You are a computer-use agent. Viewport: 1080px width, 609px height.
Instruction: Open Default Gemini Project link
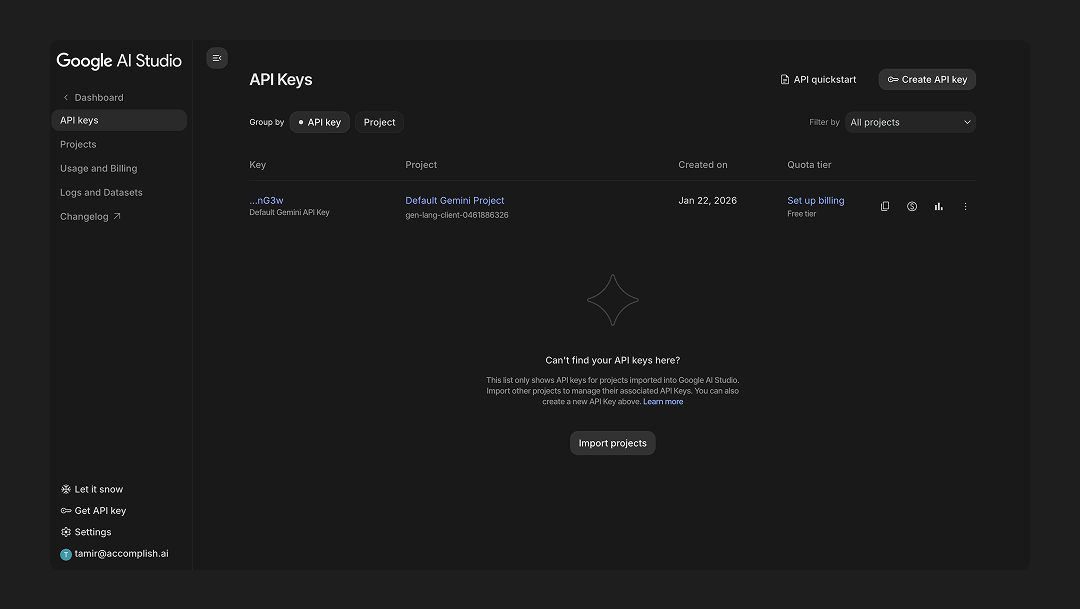coord(455,200)
